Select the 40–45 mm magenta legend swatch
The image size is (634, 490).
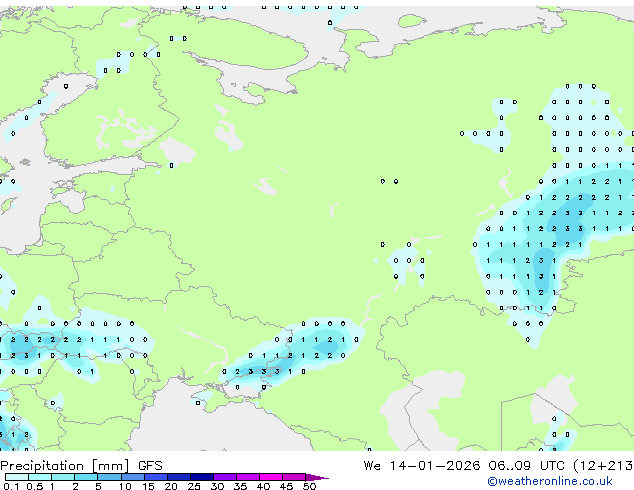click(271, 477)
